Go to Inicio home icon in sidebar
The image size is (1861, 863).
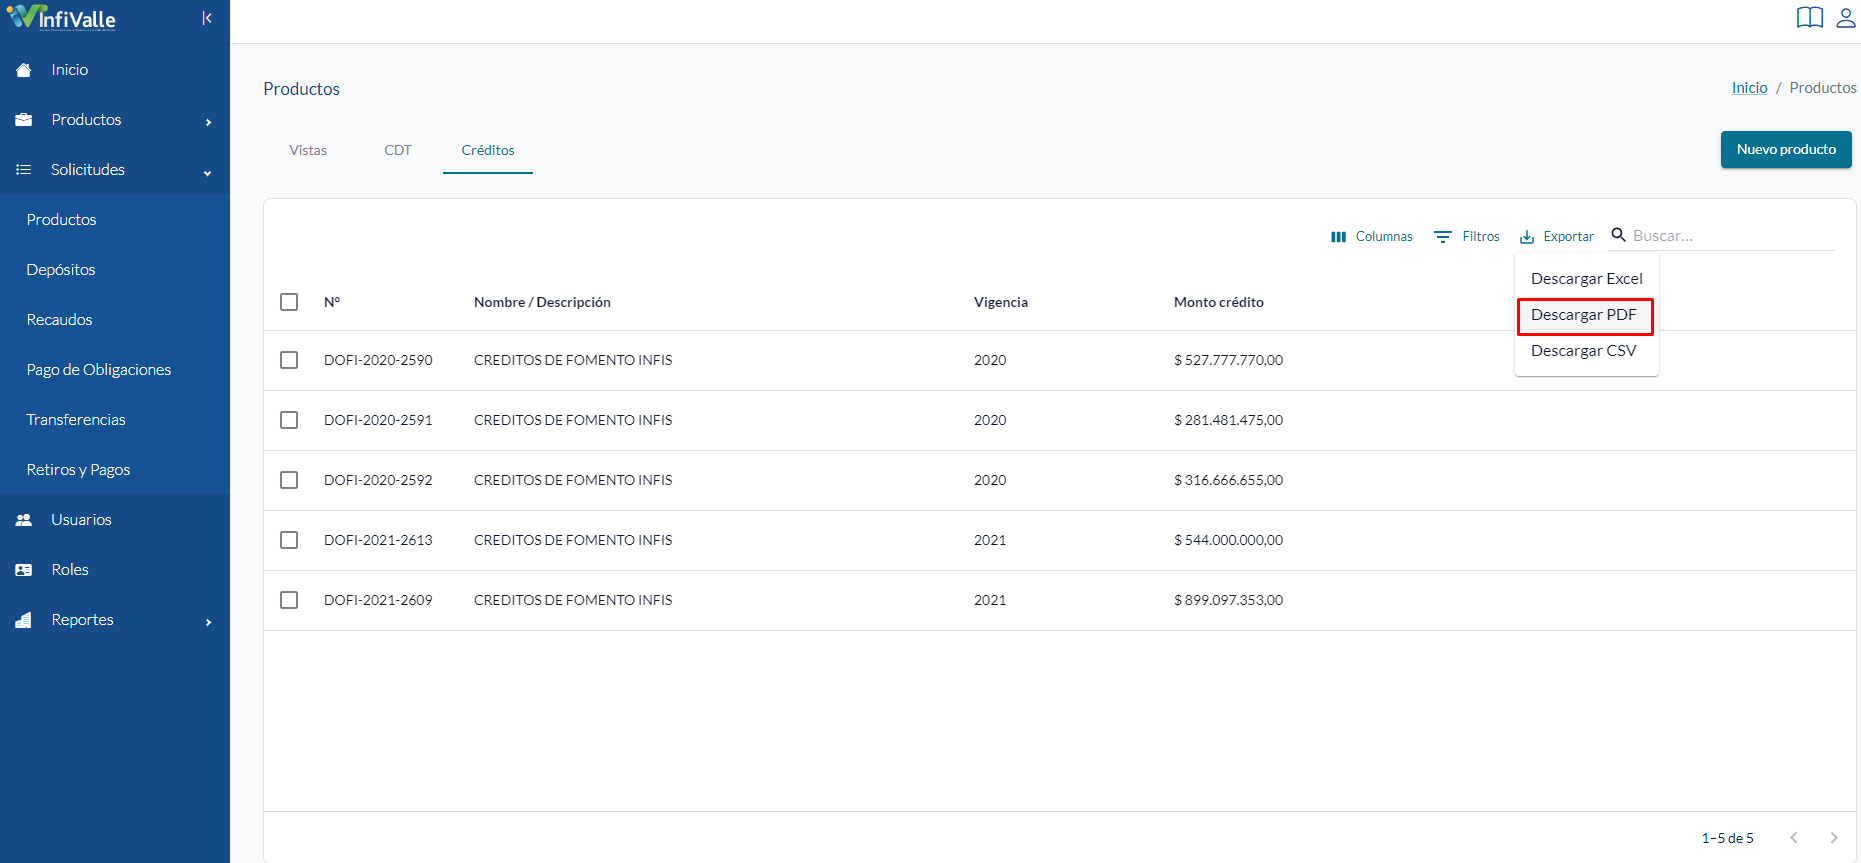24,70
